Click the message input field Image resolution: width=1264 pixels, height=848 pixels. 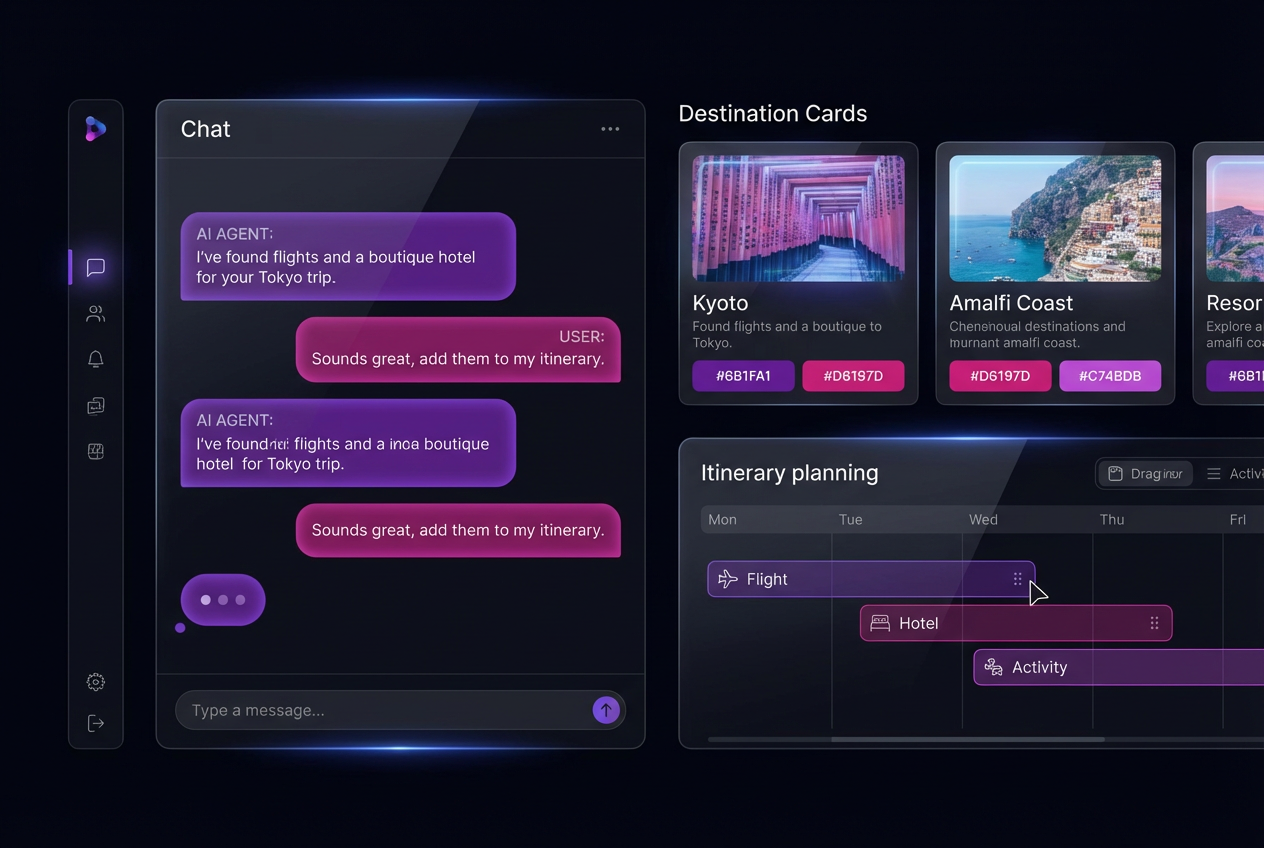pyautogui.click(x=400, y=710)
